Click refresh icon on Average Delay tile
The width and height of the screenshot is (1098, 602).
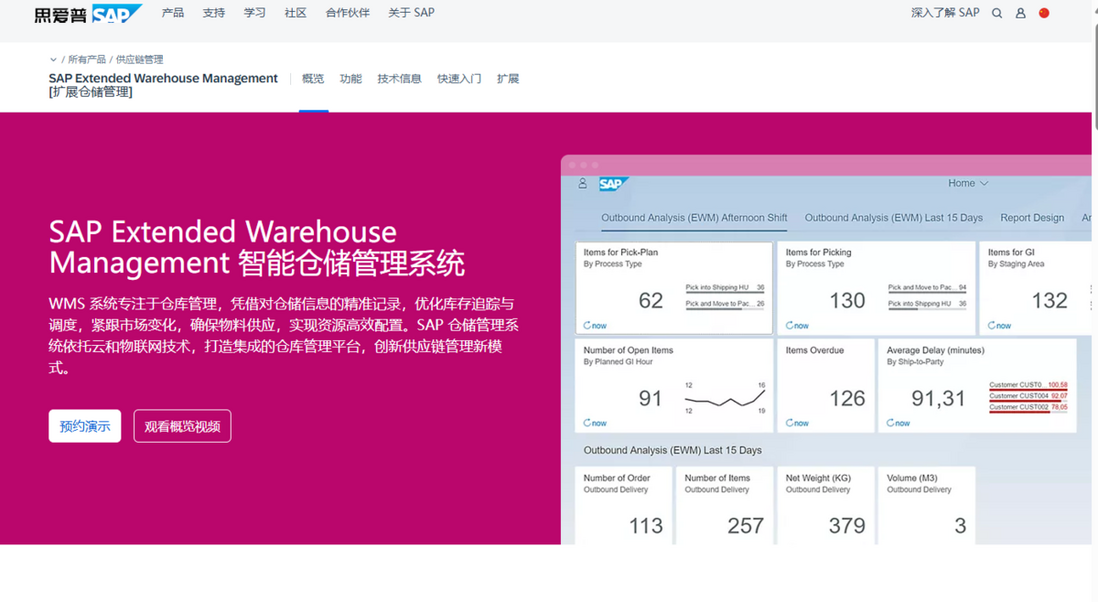pyautogui.click(x=890, y=423)
